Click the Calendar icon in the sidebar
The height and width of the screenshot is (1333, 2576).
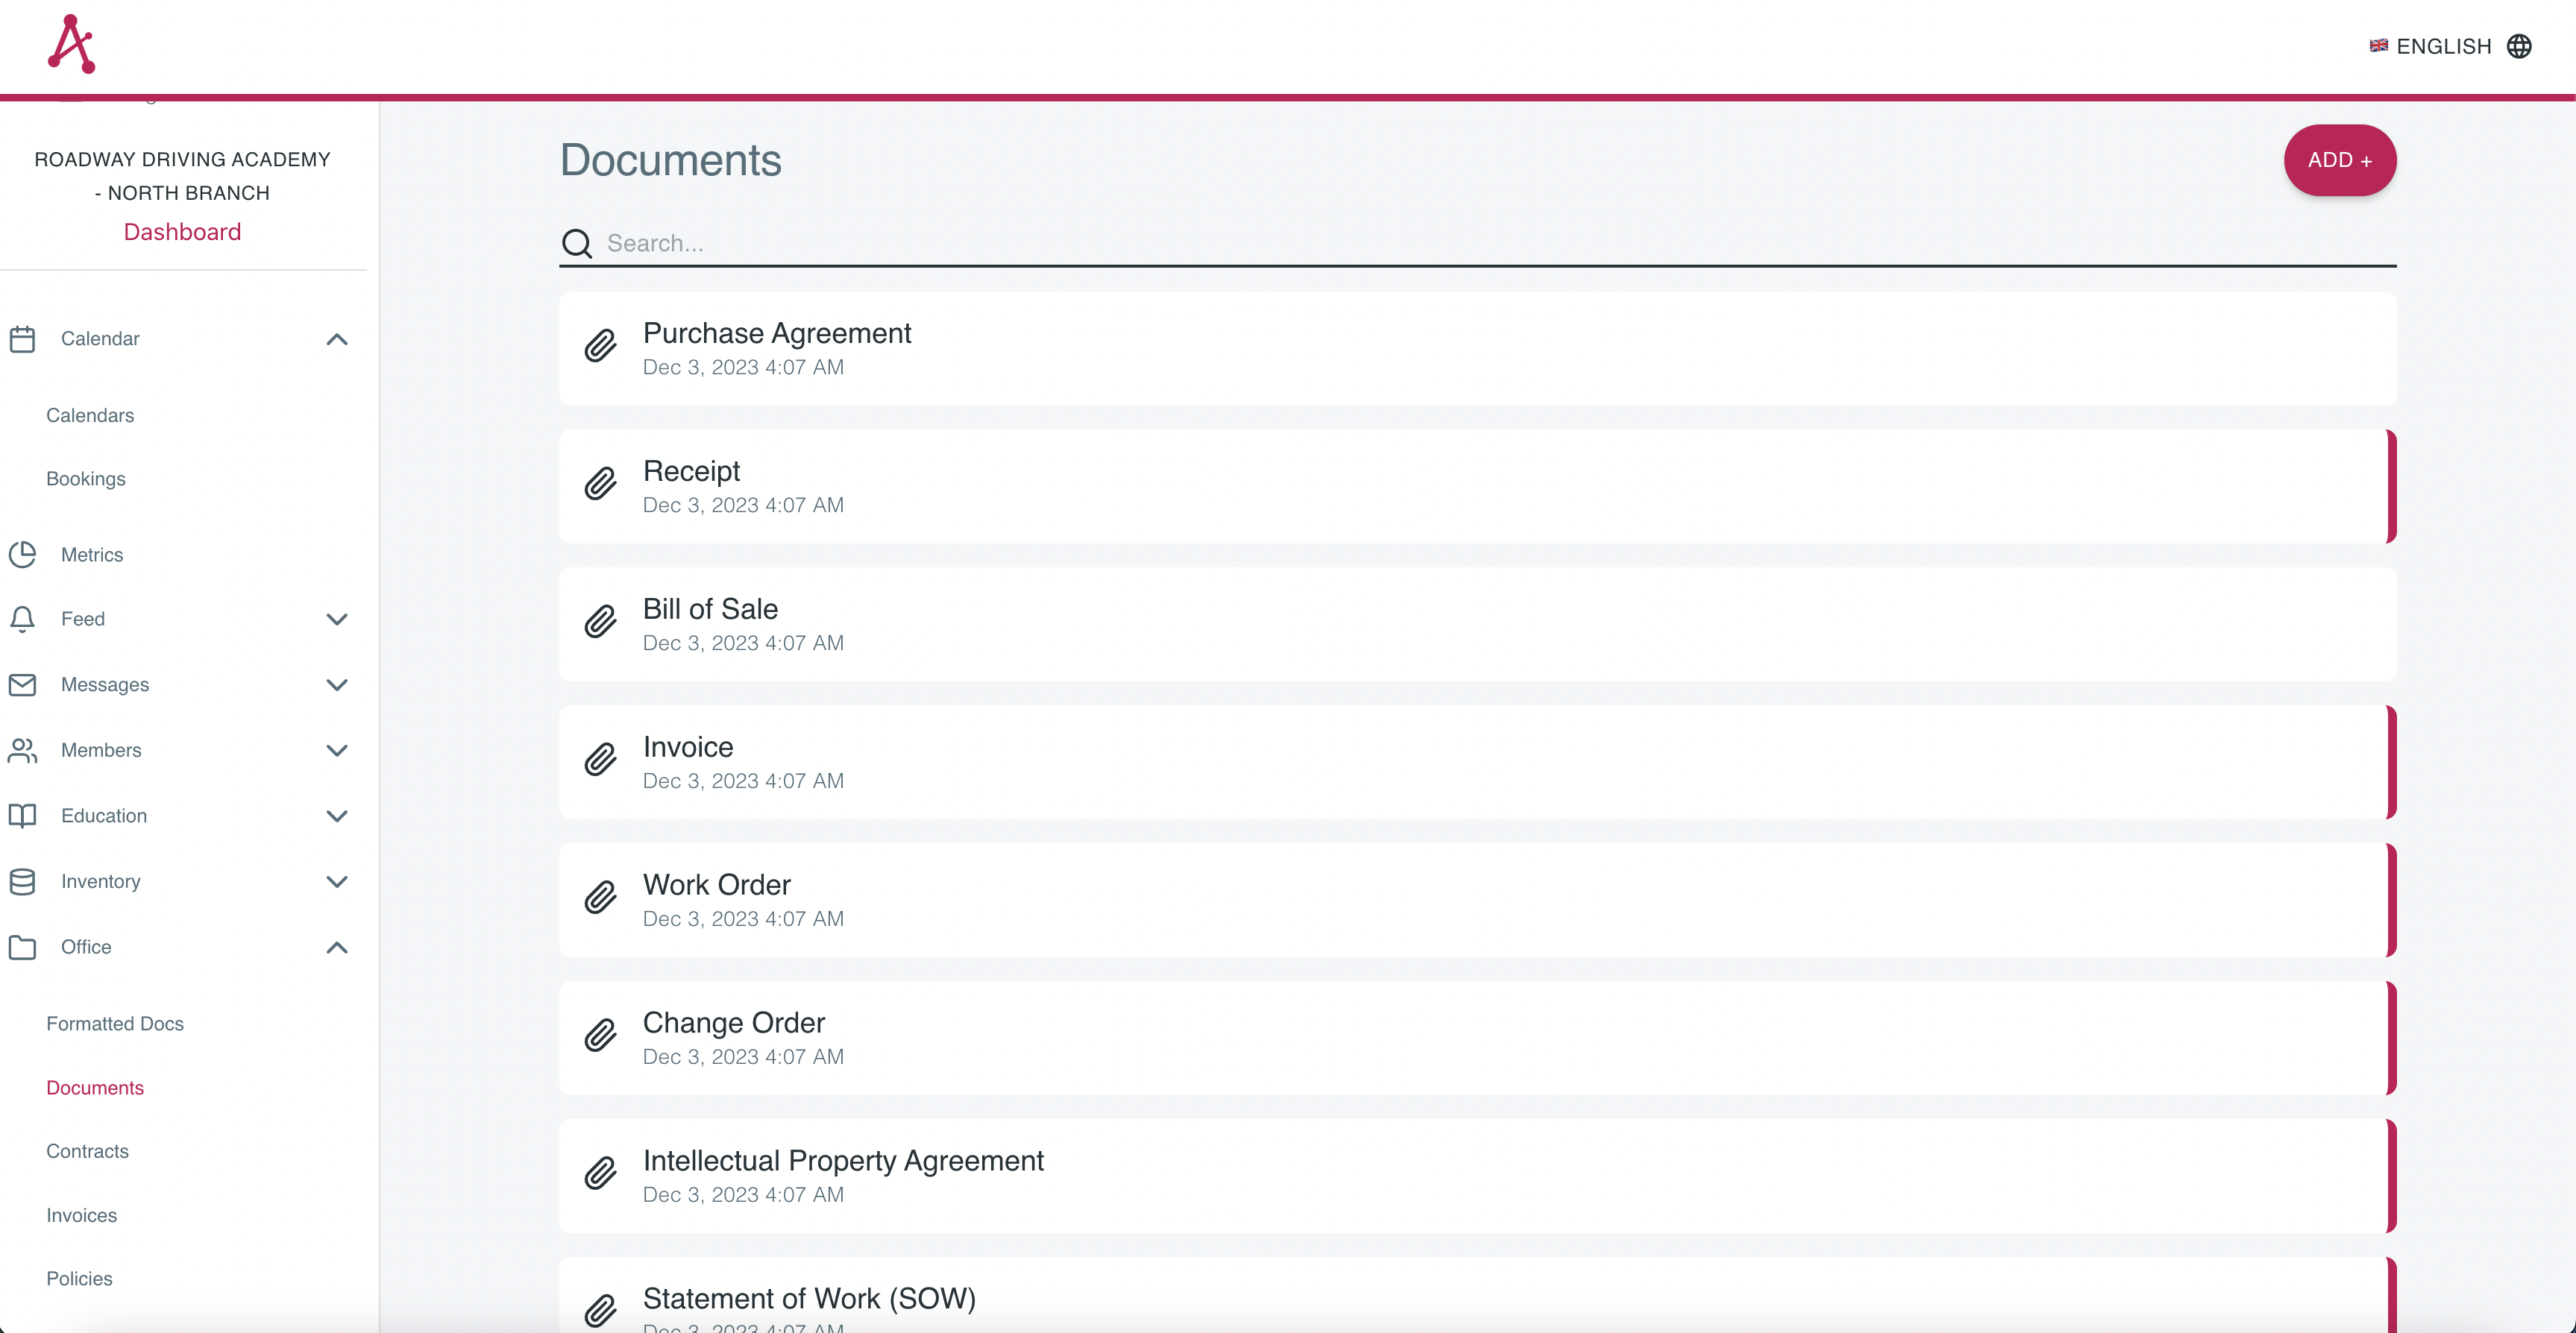tap(22, 339)
